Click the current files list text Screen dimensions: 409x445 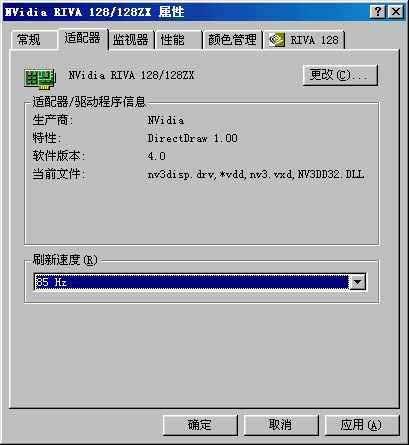(256, 174)
